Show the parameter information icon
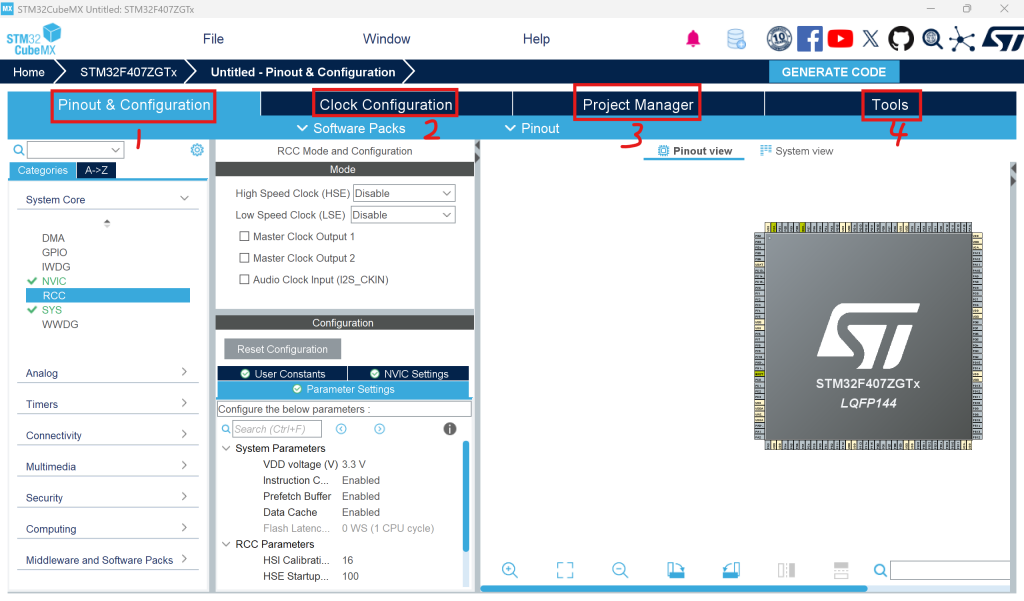Viewport: 1024px width, 601px height. point(450,429)
